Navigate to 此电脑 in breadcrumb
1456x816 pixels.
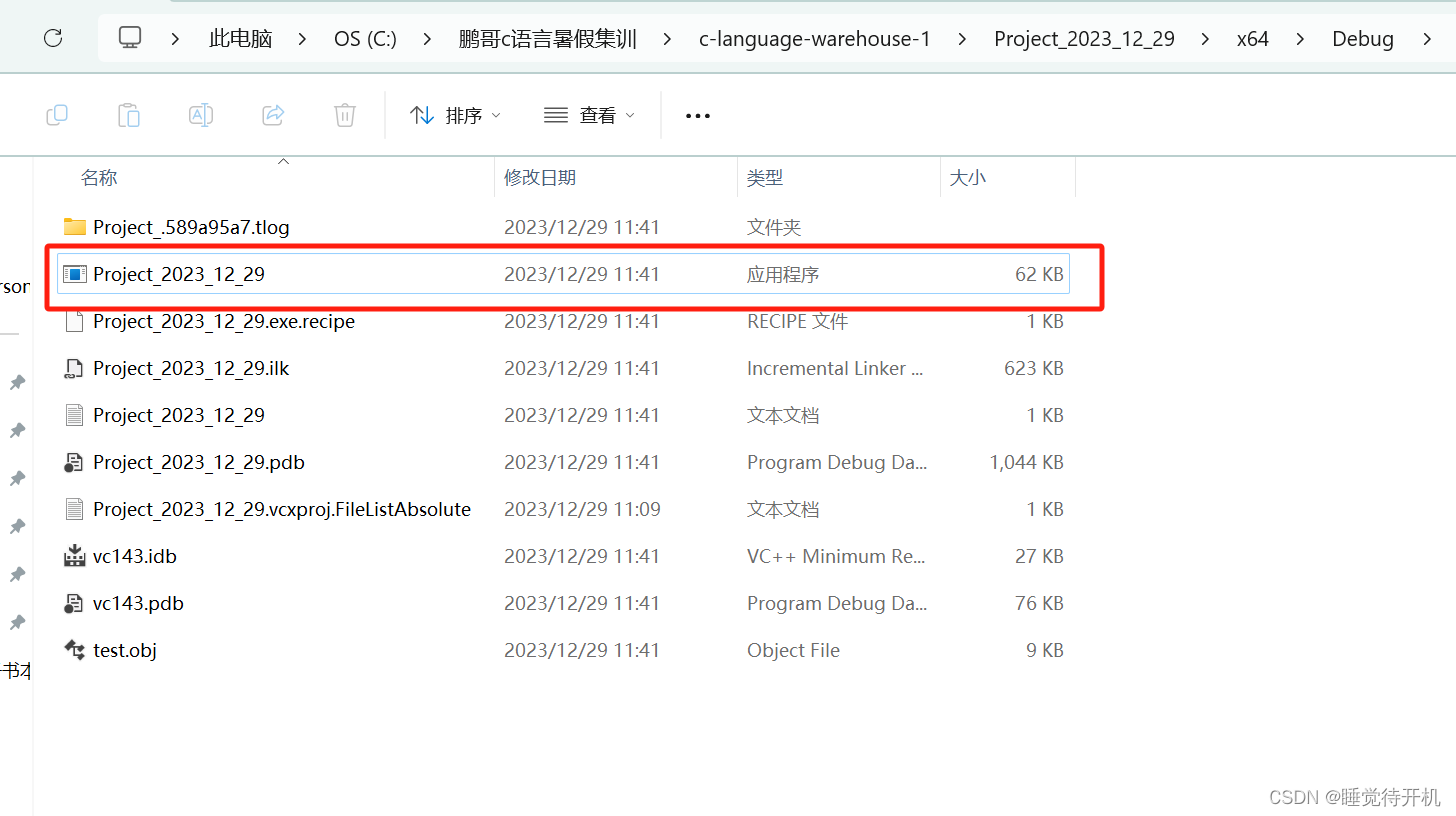241,39
